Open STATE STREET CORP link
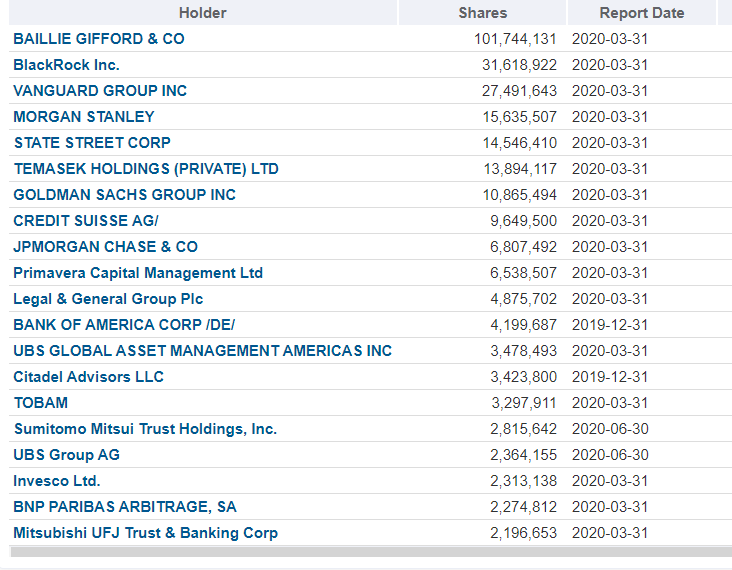The width and height of the screenshot is (732, 570). point(92,143)
